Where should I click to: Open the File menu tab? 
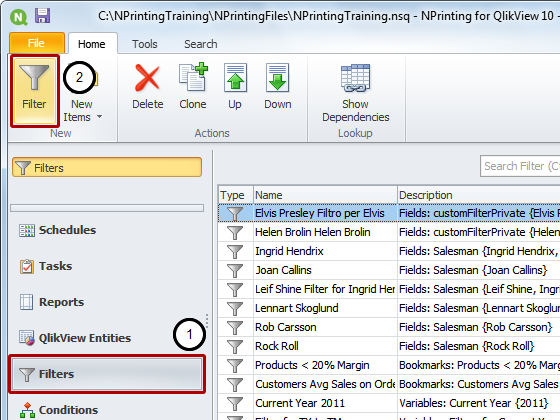coord(37,43)
